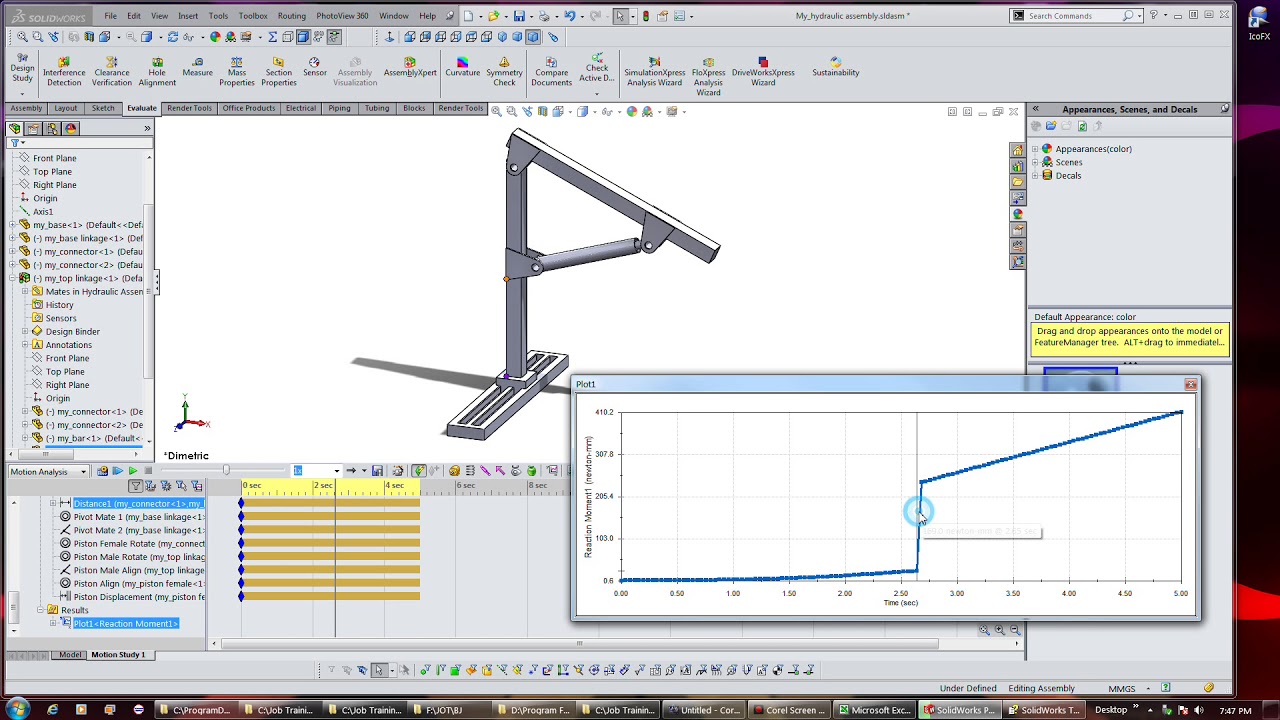Viewport: 1280px width, 720px height.
Task: Expand the Scenes tree node
Action: [1036, 162]
